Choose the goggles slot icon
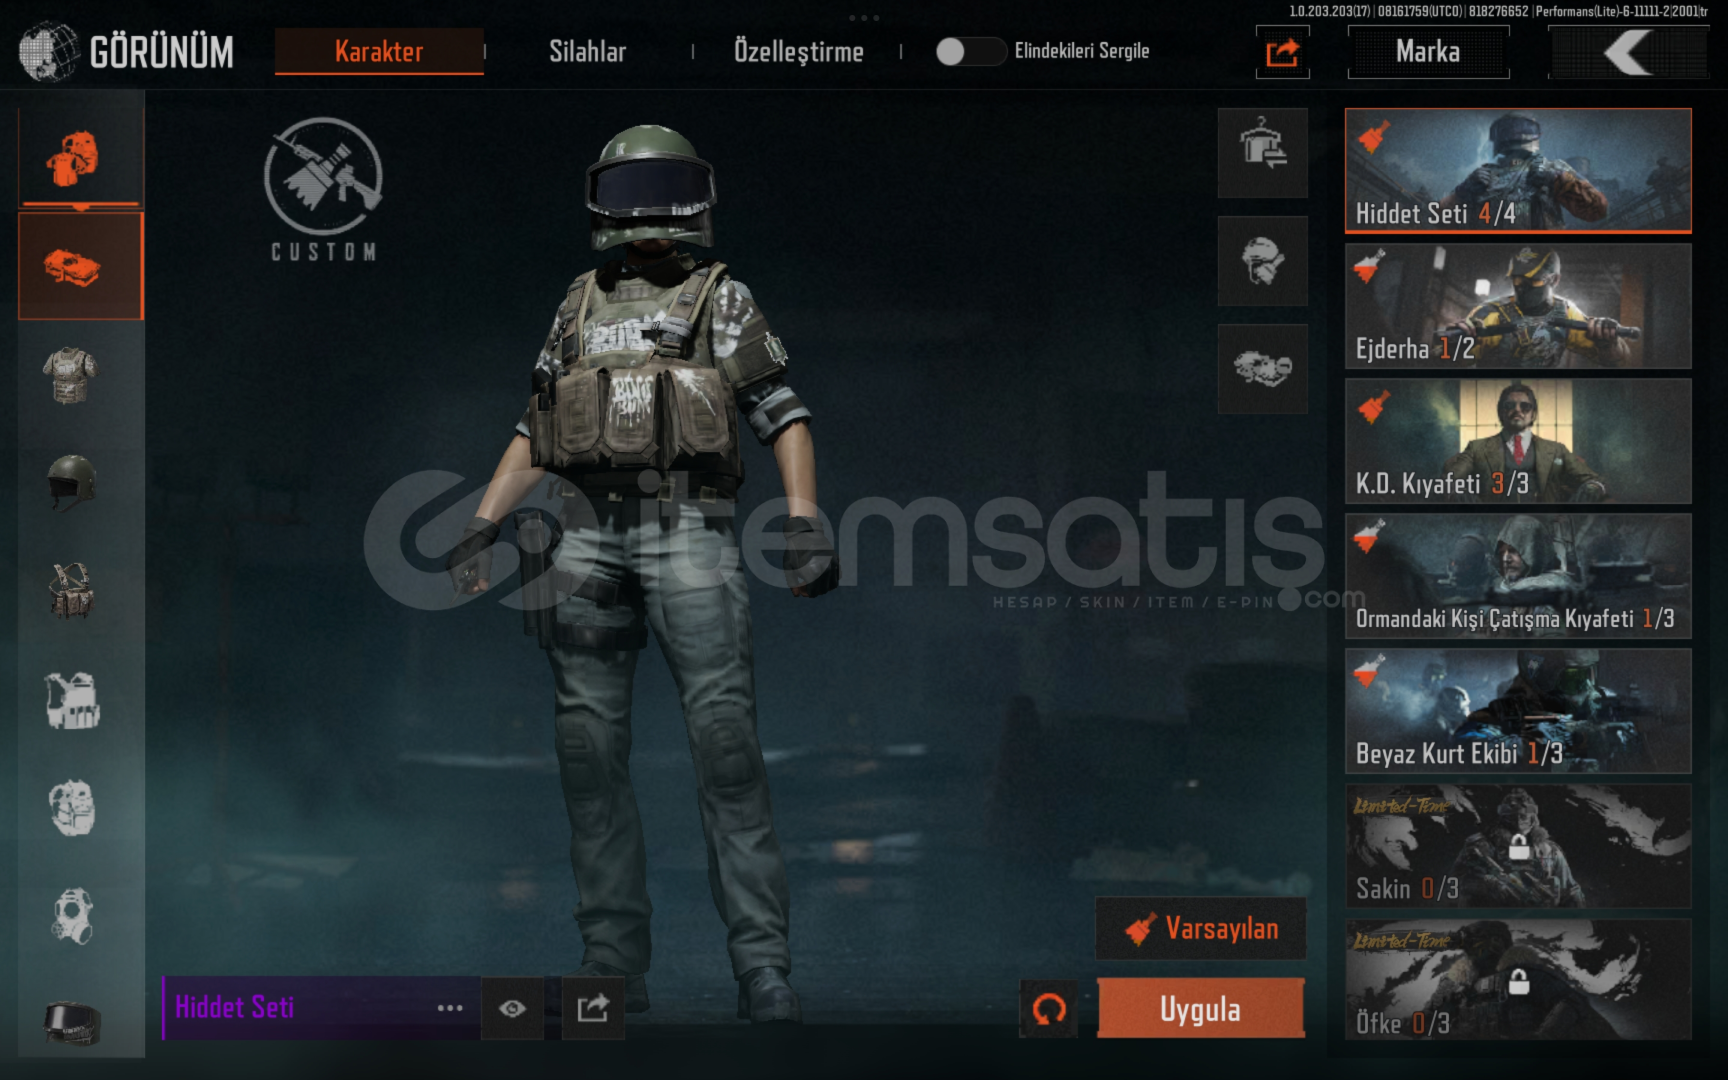 (71, 1022)
